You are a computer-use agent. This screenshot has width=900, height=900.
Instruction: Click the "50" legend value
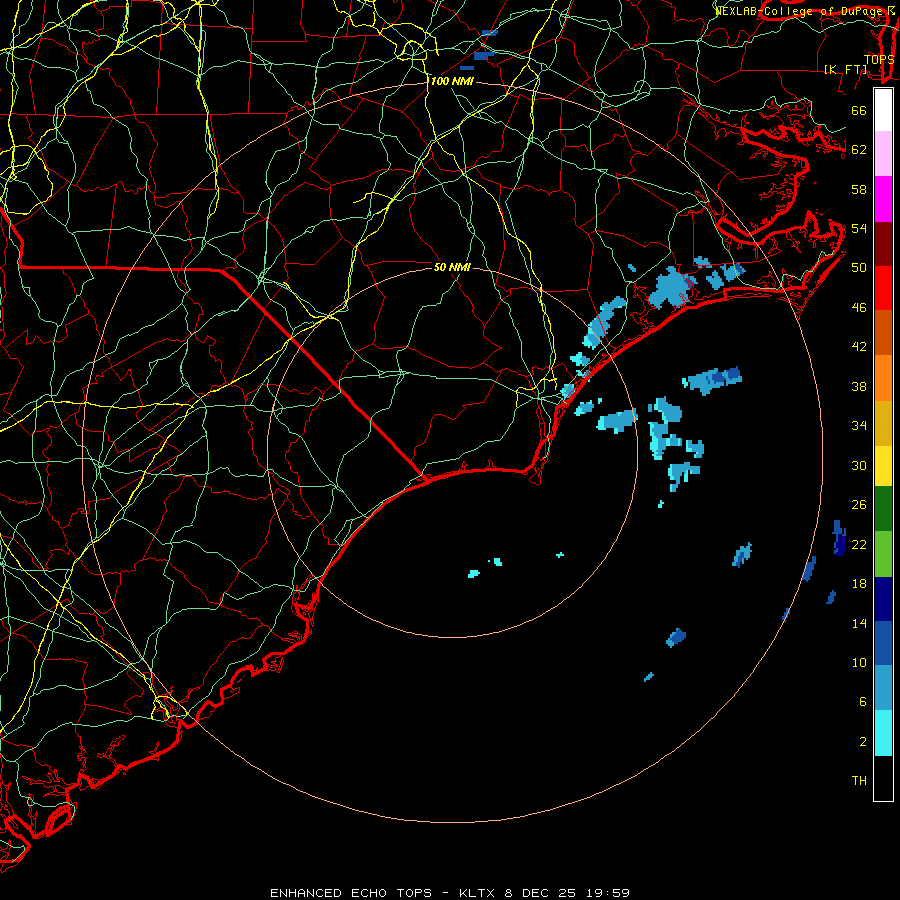point(859,267)
